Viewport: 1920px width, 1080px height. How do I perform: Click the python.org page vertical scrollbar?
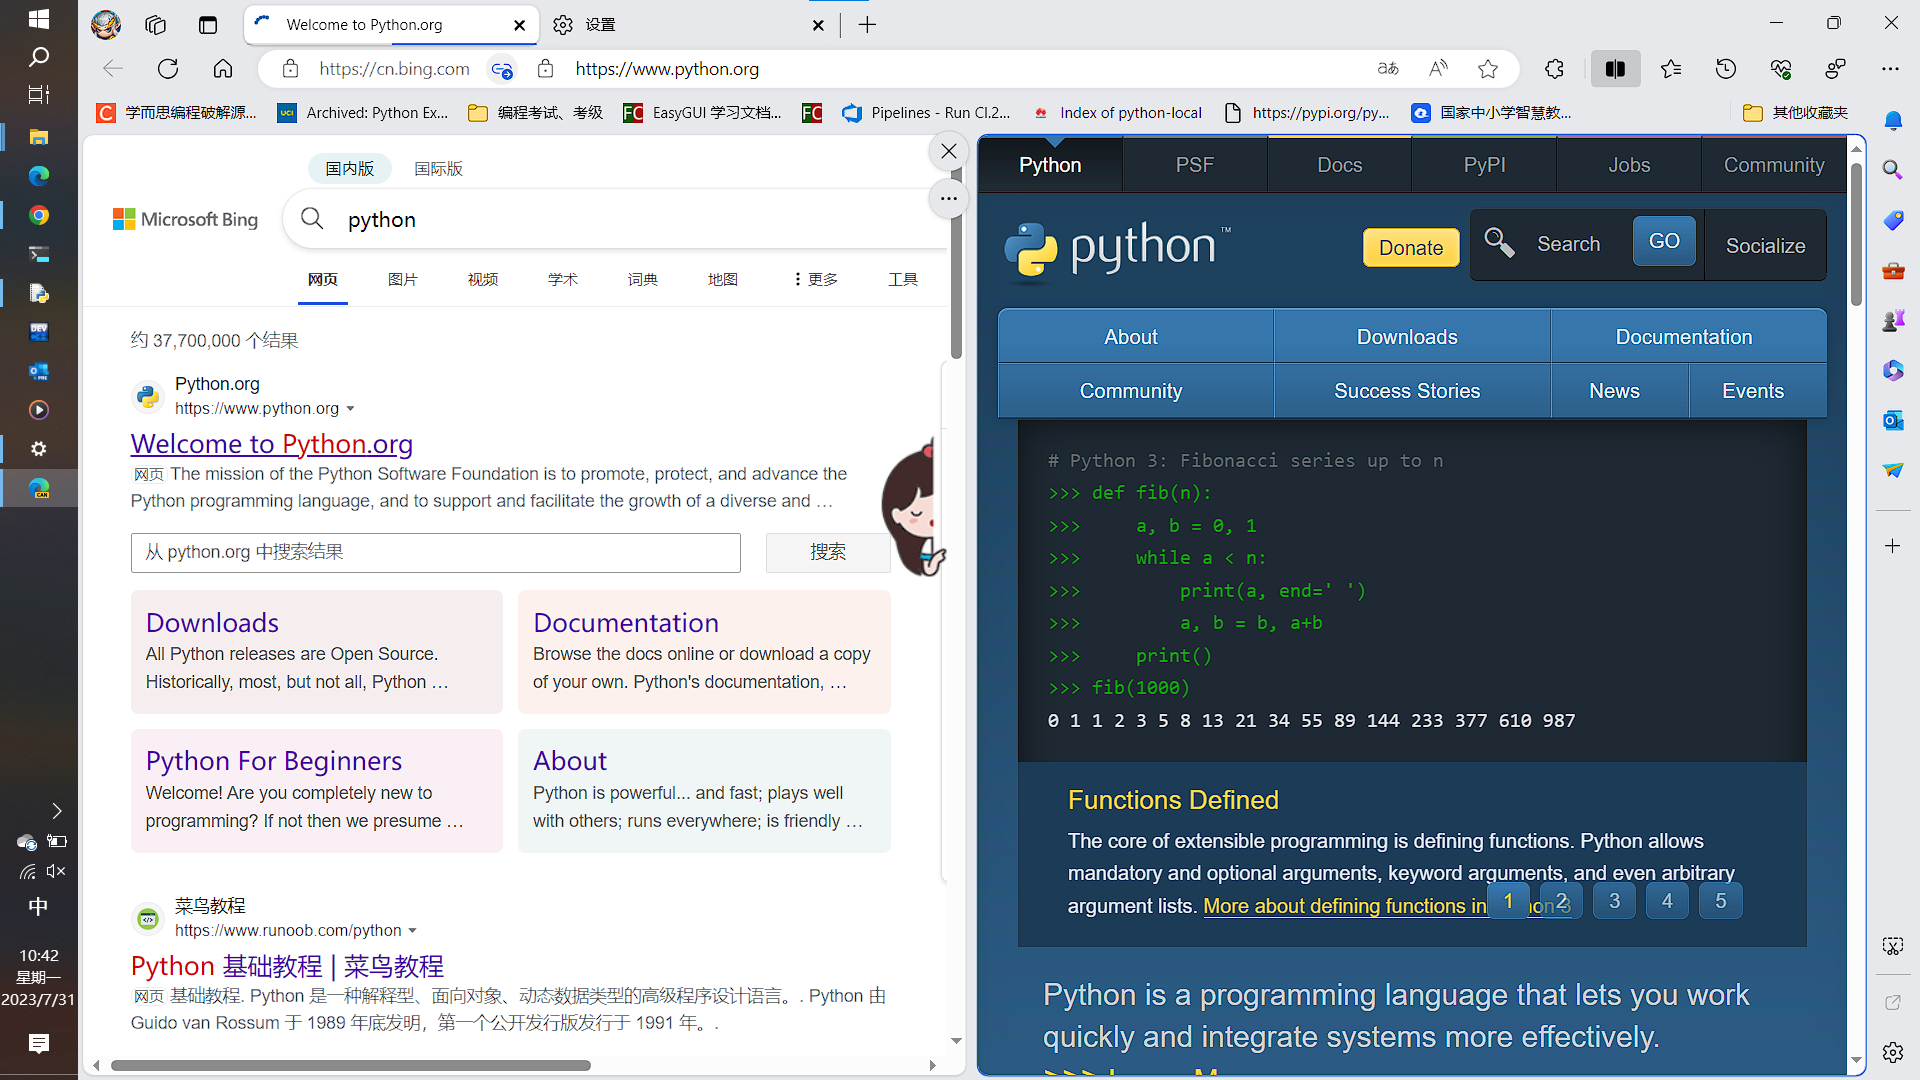1856,235
